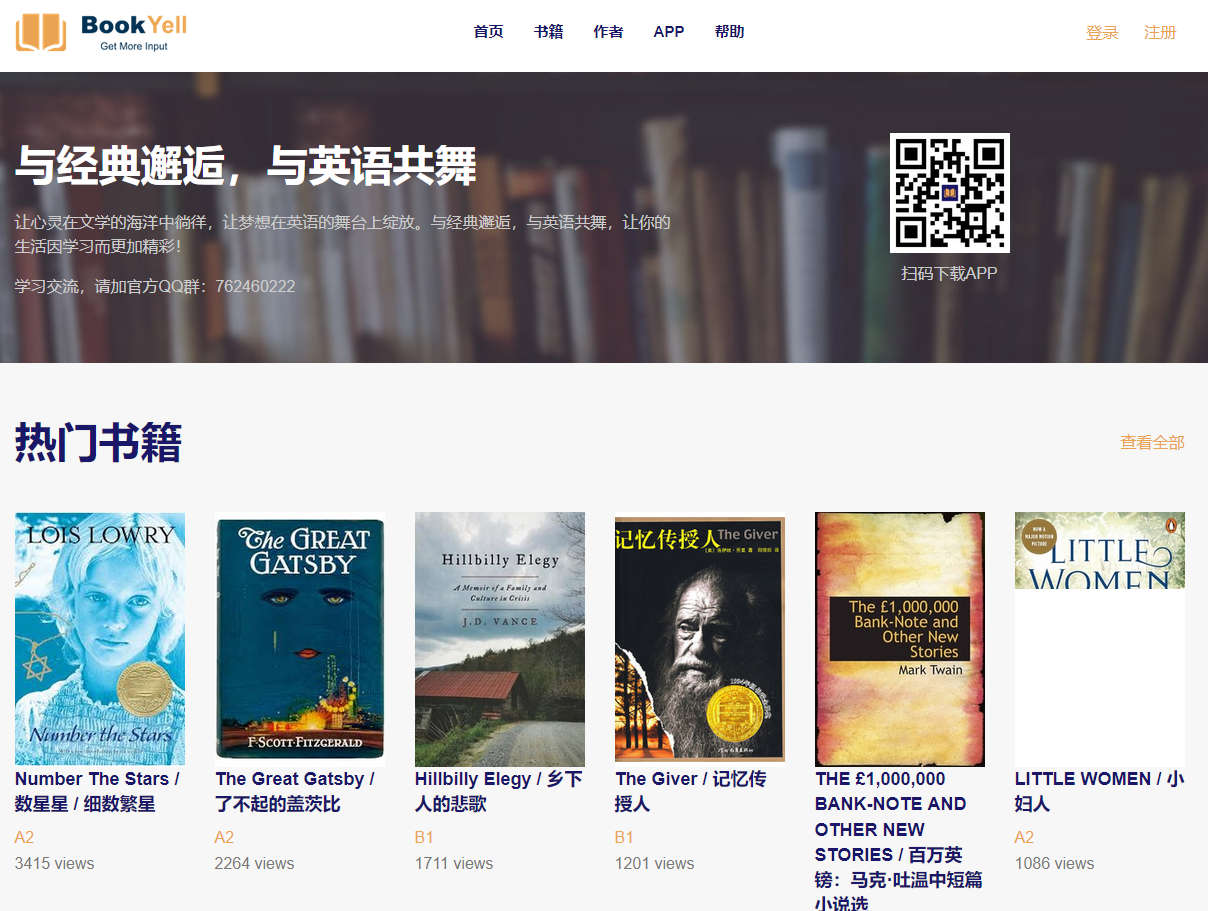
Task: Click the 1201 views count
Action: point(654,863)
